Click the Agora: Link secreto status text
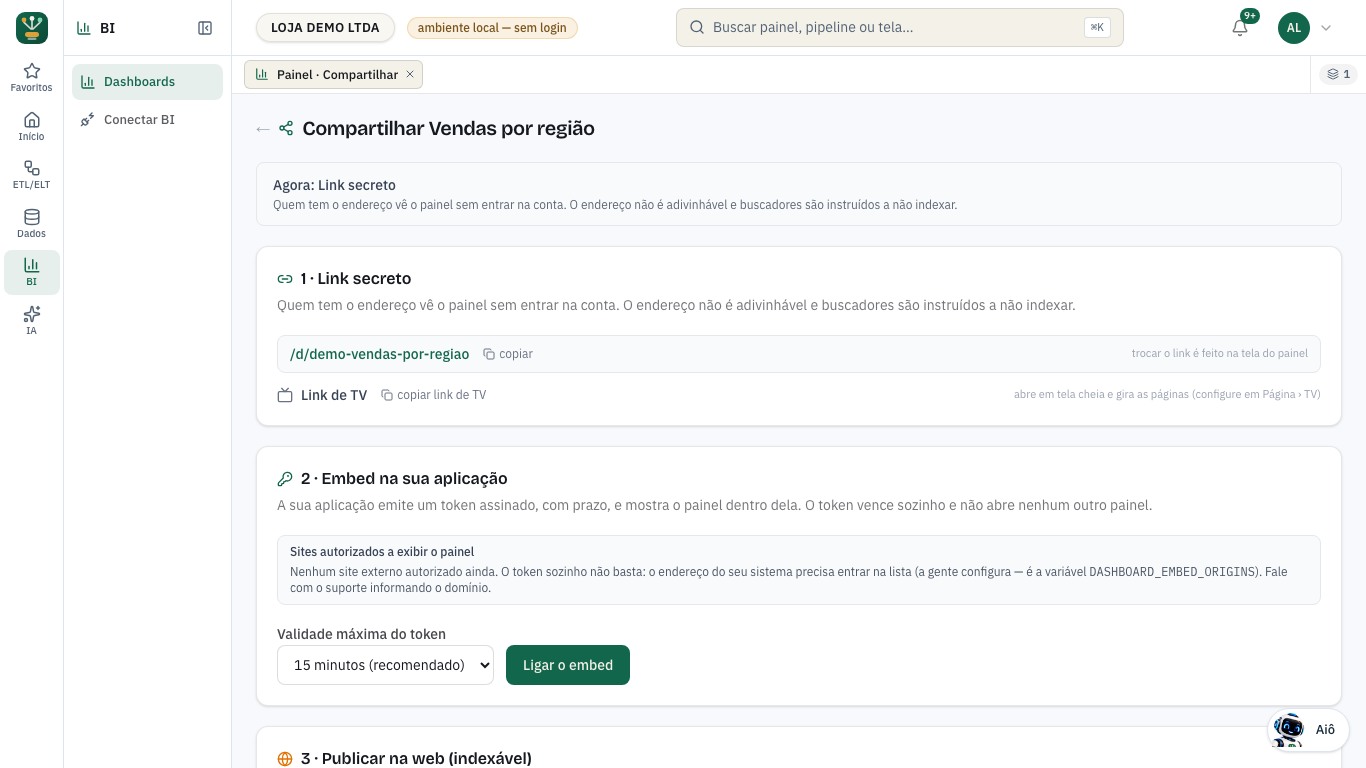The width and height of the screenshot is (1366, 768). 334,185
